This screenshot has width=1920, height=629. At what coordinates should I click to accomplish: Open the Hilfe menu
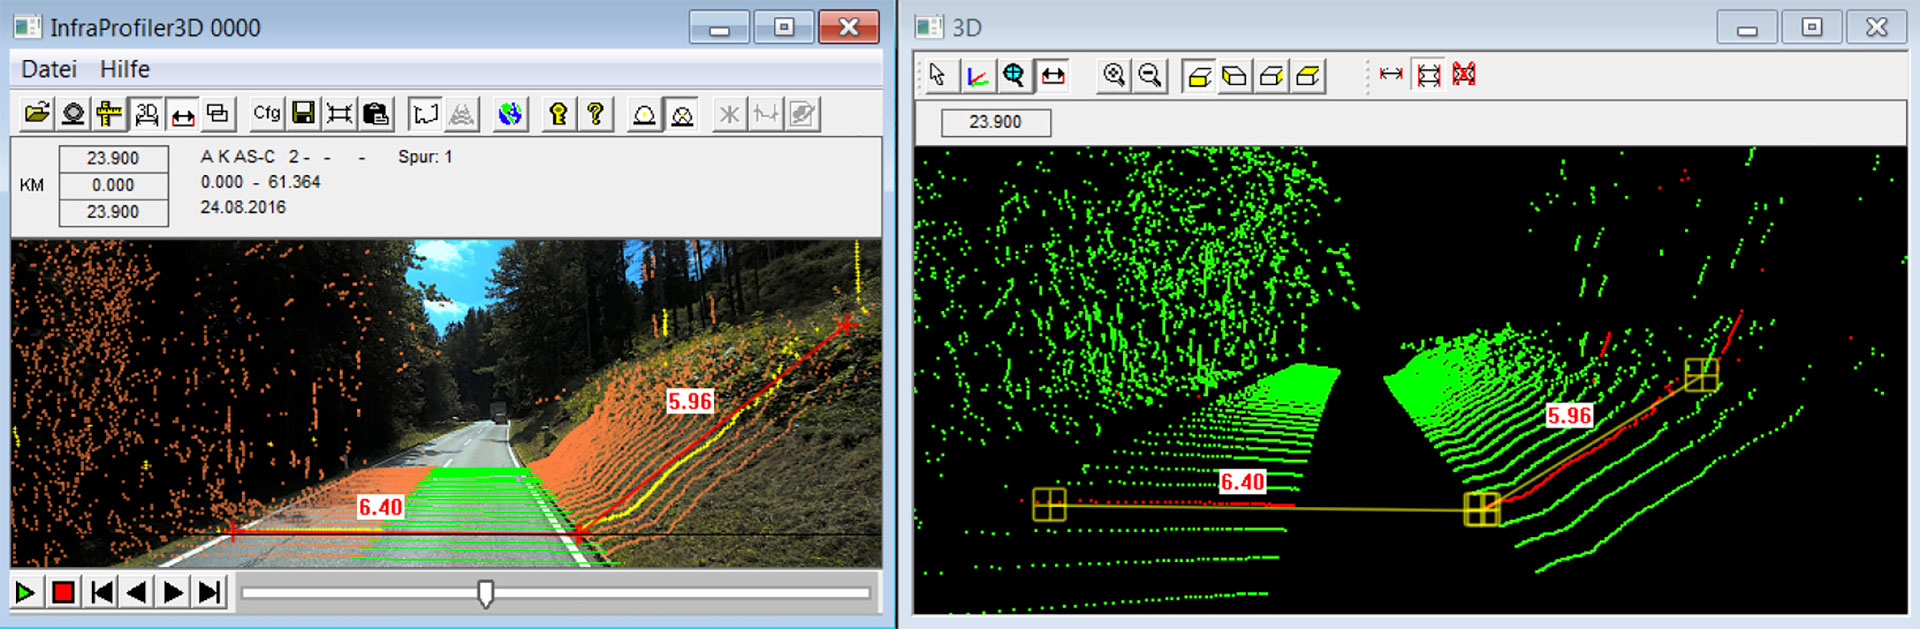125,69
